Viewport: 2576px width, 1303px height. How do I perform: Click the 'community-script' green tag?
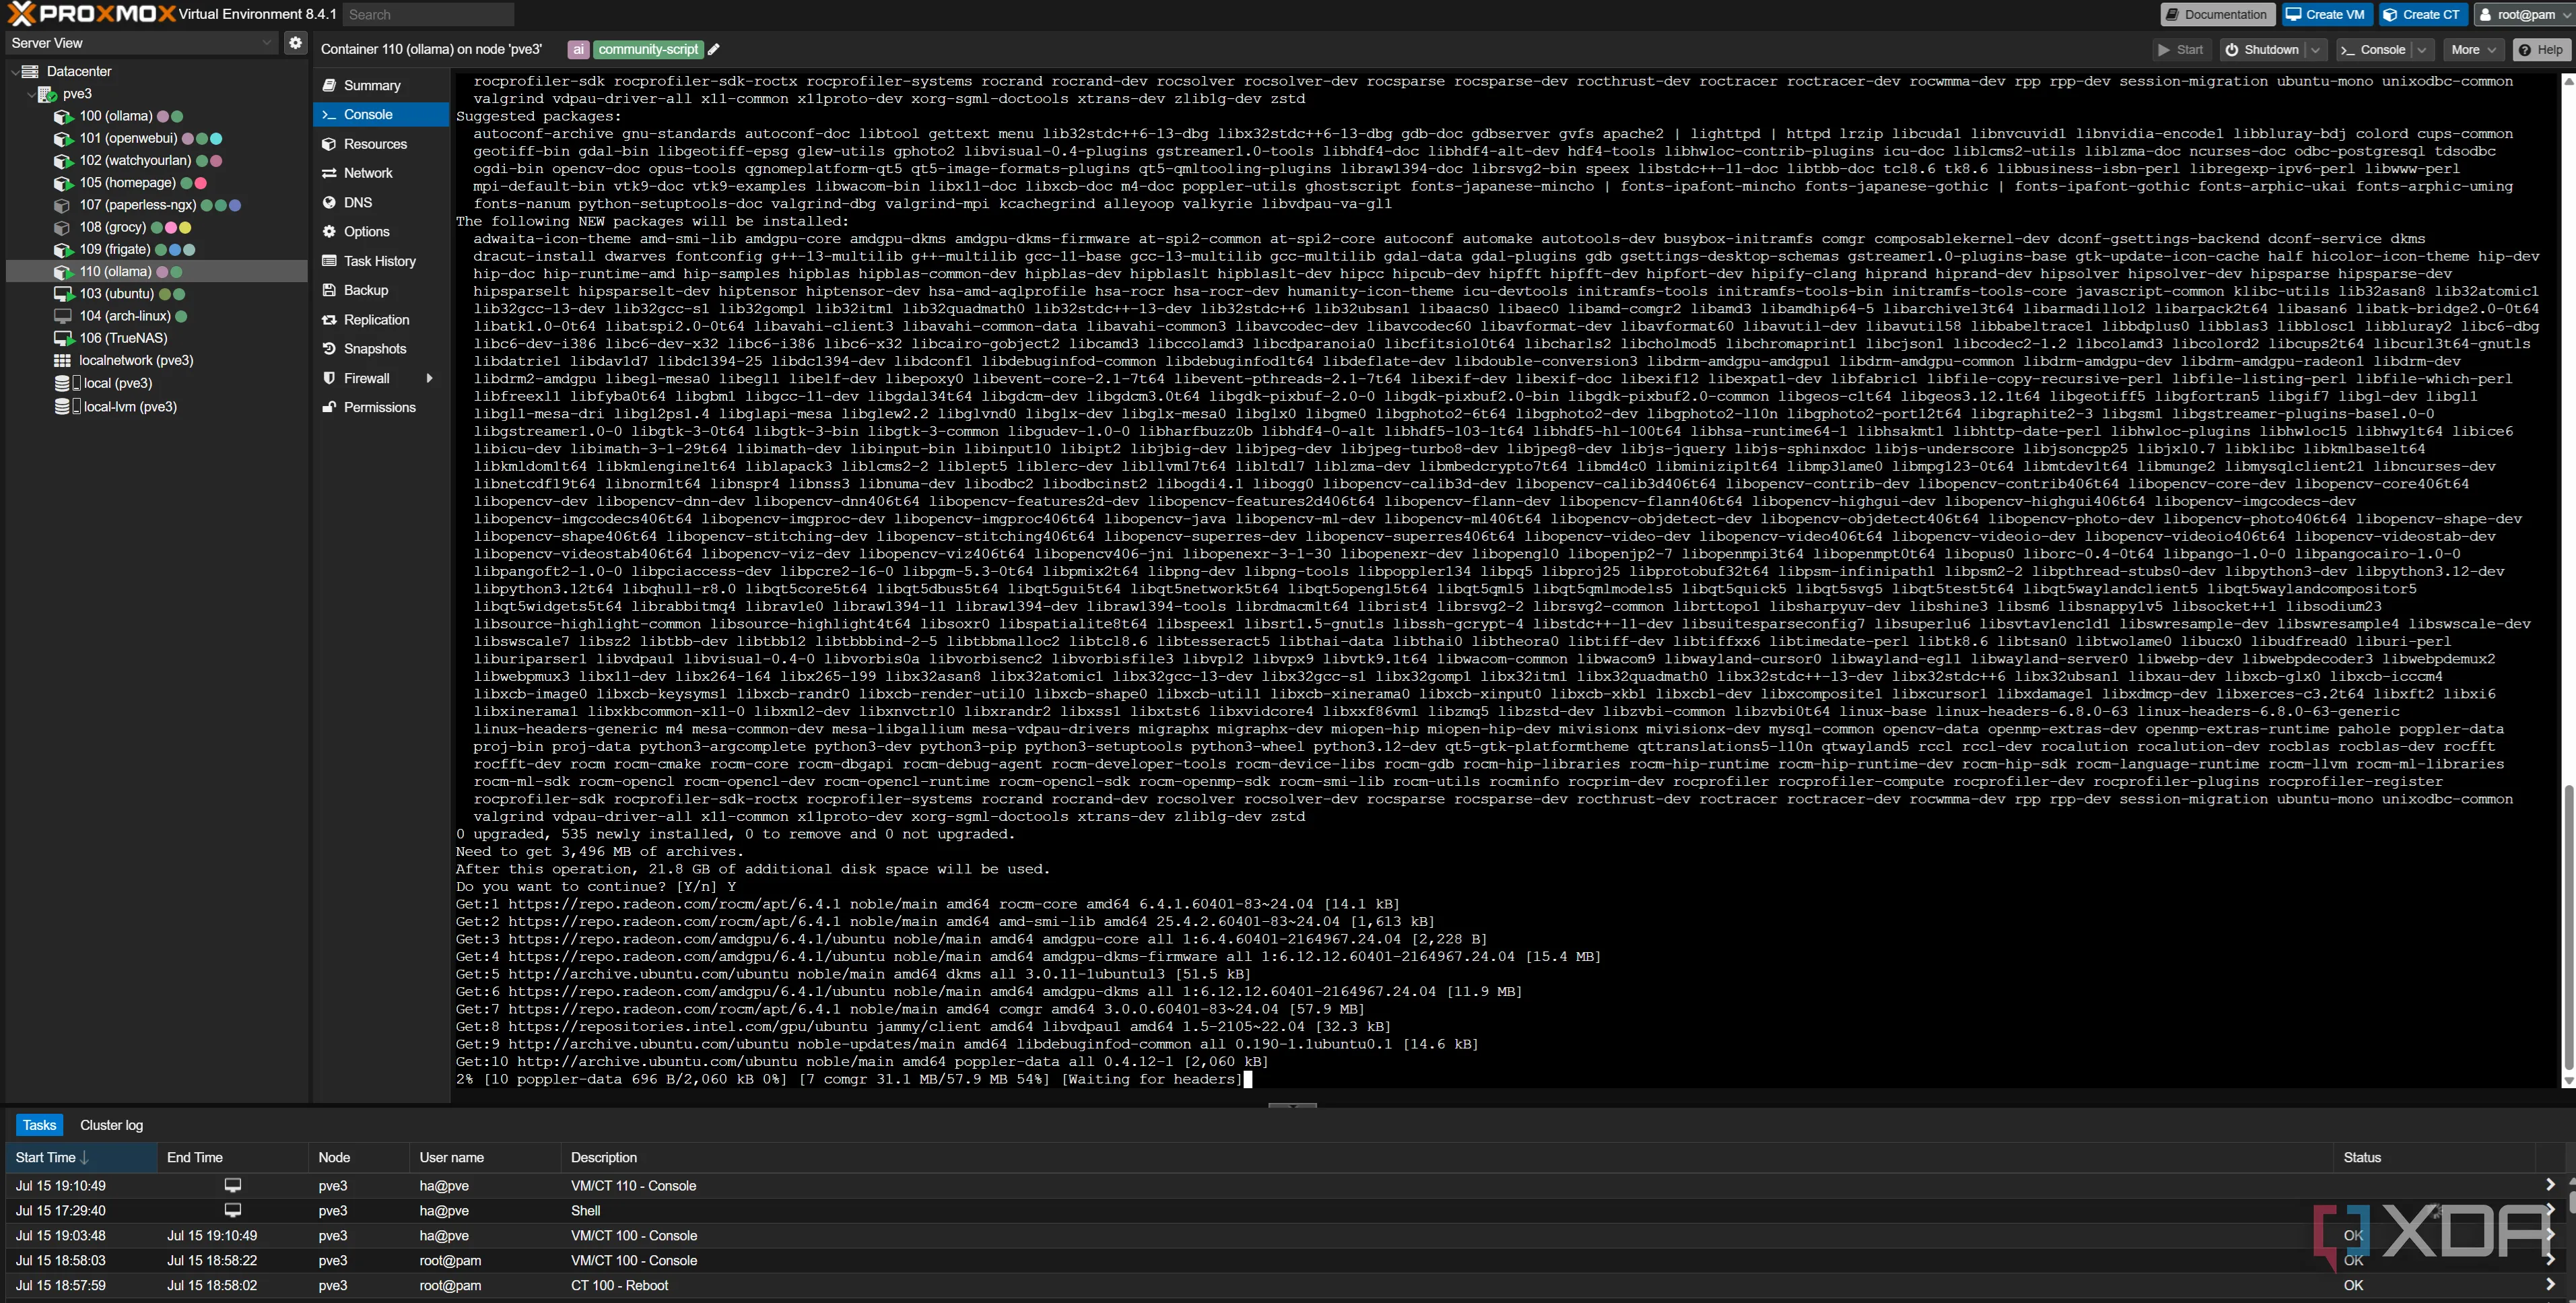click(648, 49)
